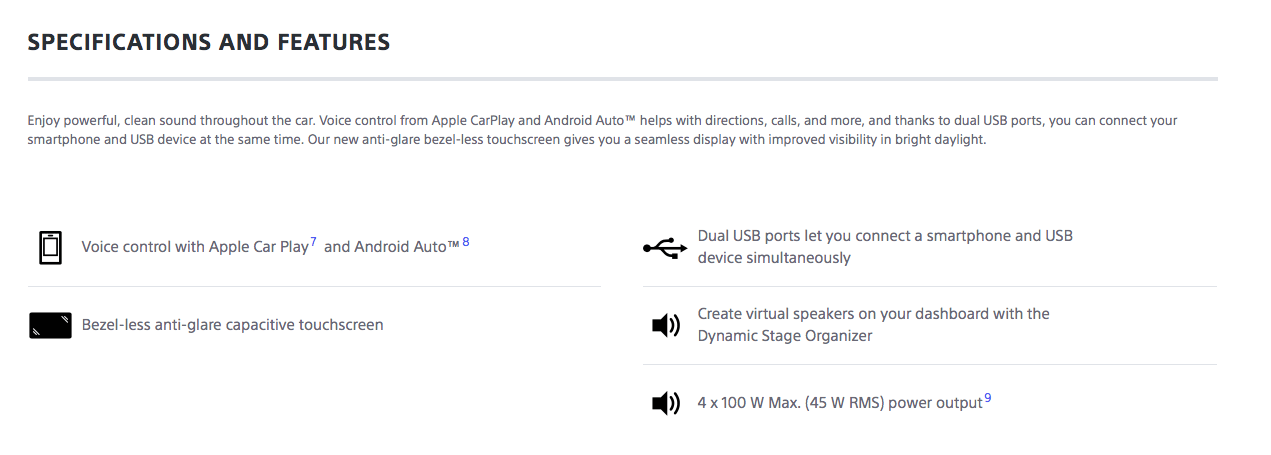Click the Specifications and Features heading
The image size is (1271, 455).
(x=209, y=42)
